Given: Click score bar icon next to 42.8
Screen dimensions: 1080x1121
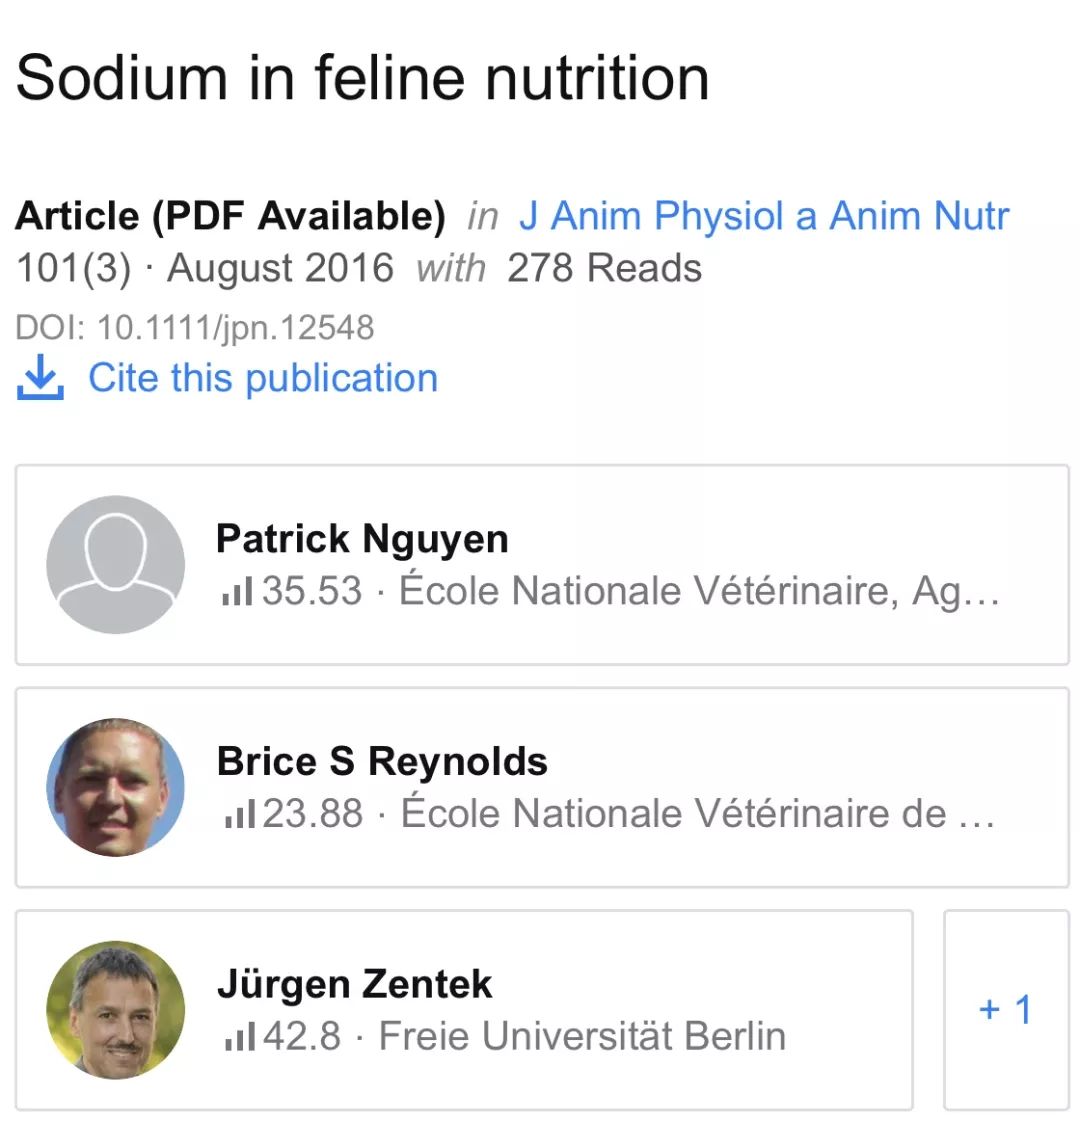Looking at the screenshot, I should coord(238,1037).
